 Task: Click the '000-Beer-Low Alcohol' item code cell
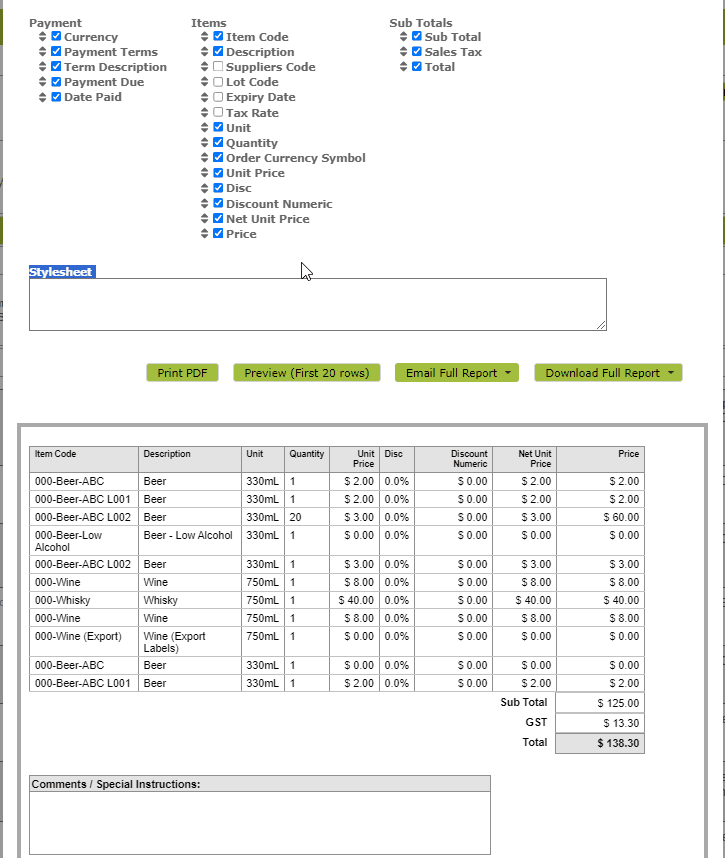click(84, 541)
